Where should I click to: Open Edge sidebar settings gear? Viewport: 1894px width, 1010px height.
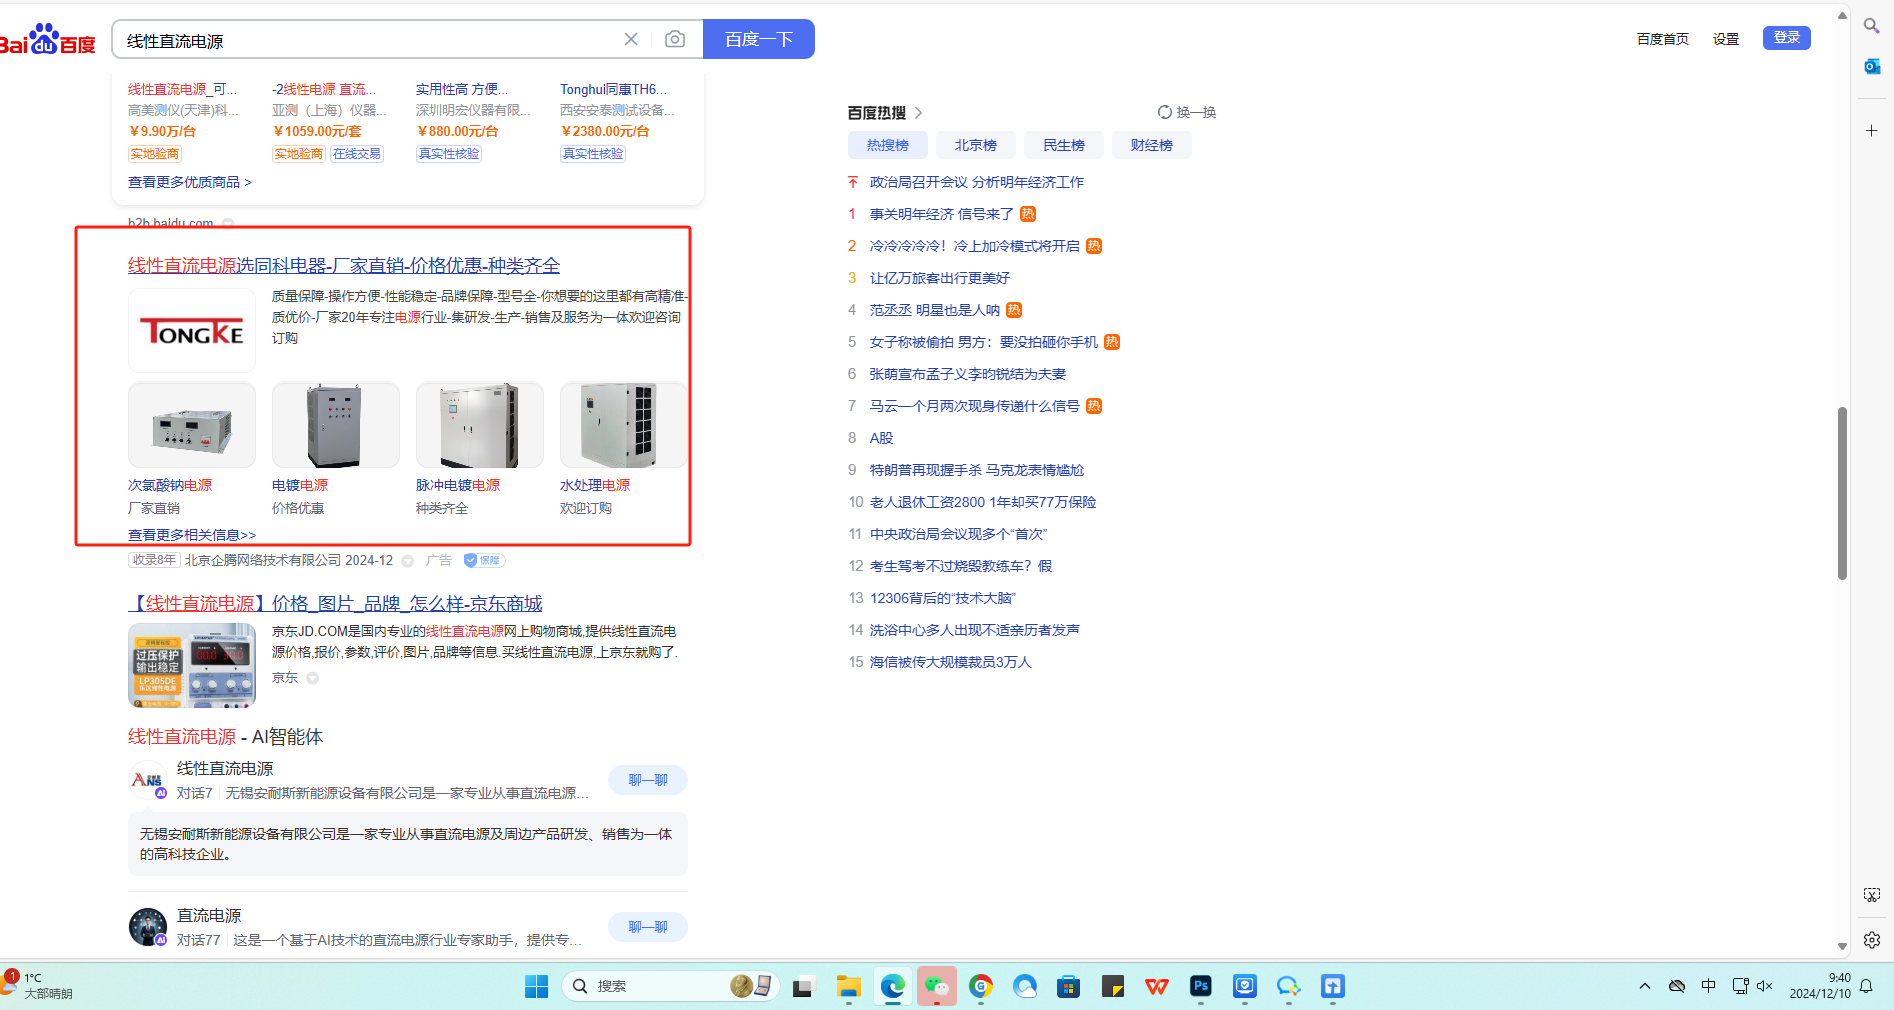(1872, 940)
